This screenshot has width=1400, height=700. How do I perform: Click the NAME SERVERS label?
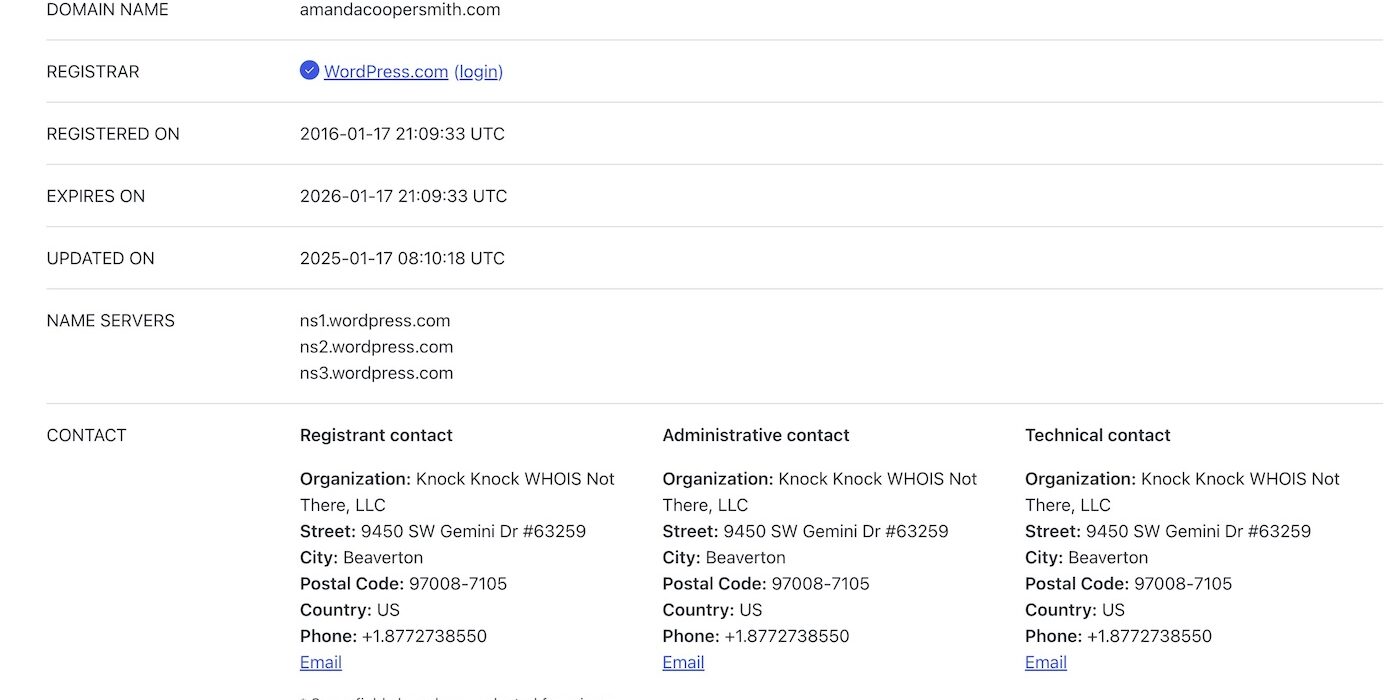(x=111, y=320)
